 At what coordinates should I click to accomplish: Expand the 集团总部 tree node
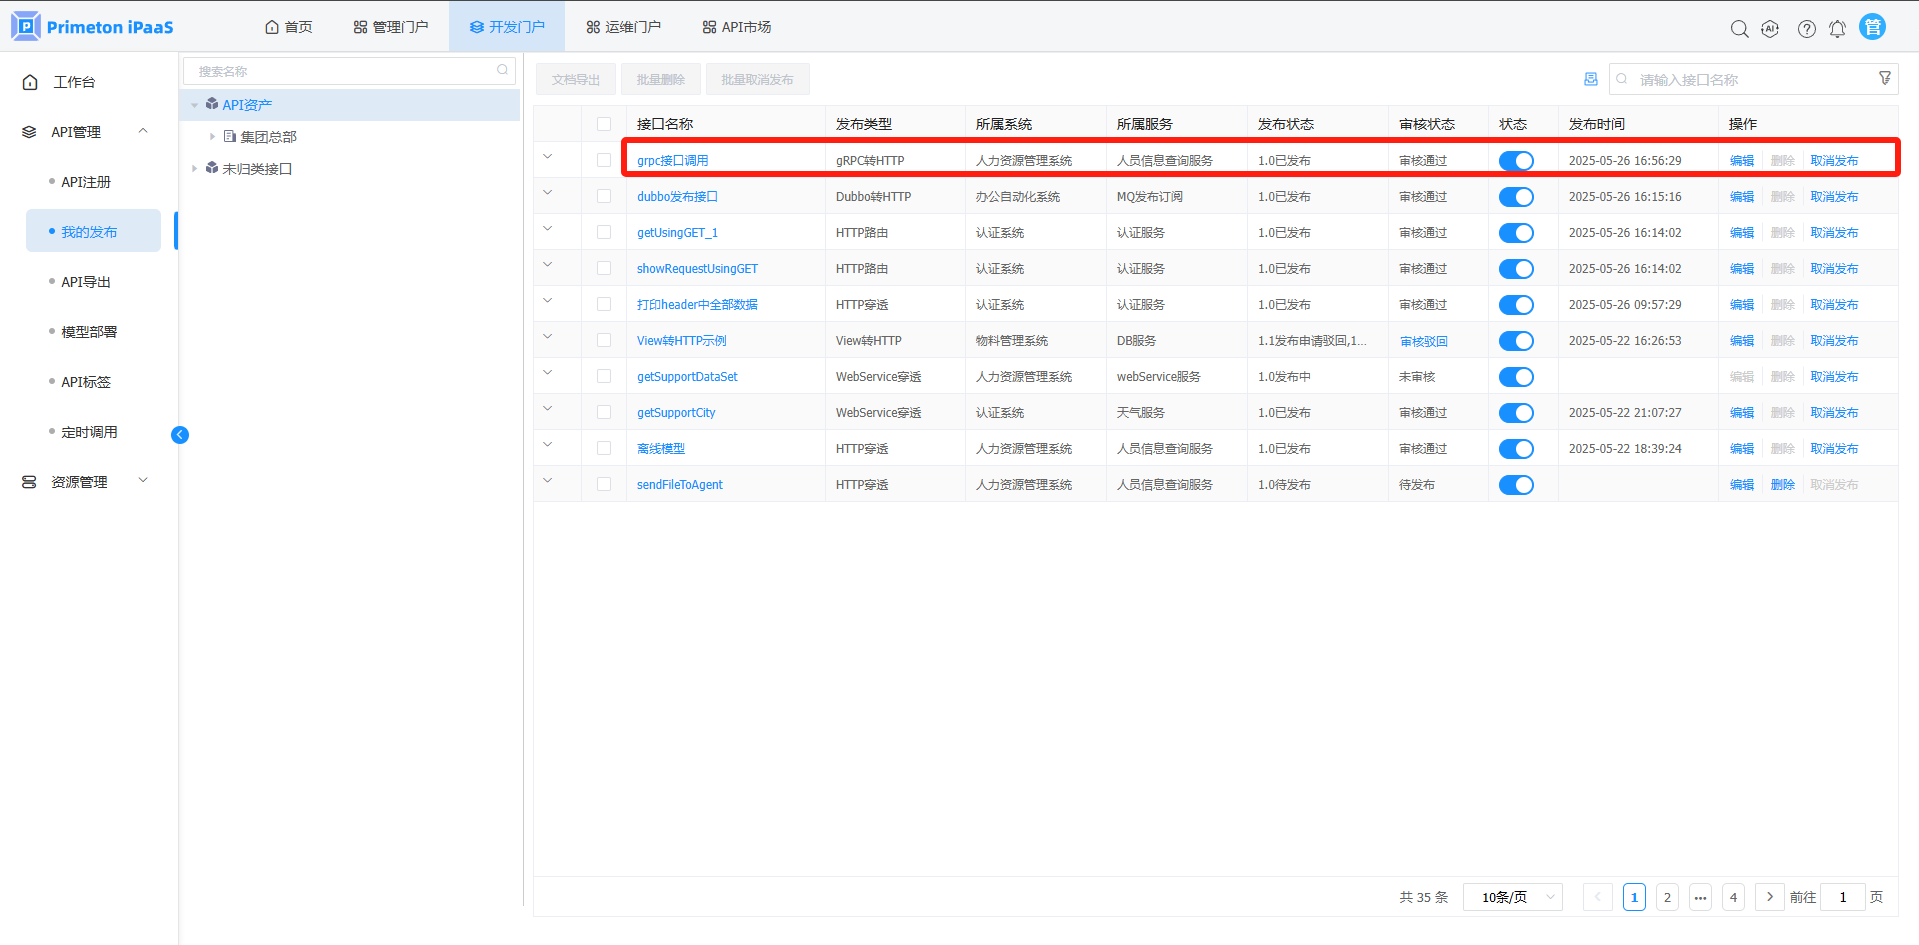212,137
